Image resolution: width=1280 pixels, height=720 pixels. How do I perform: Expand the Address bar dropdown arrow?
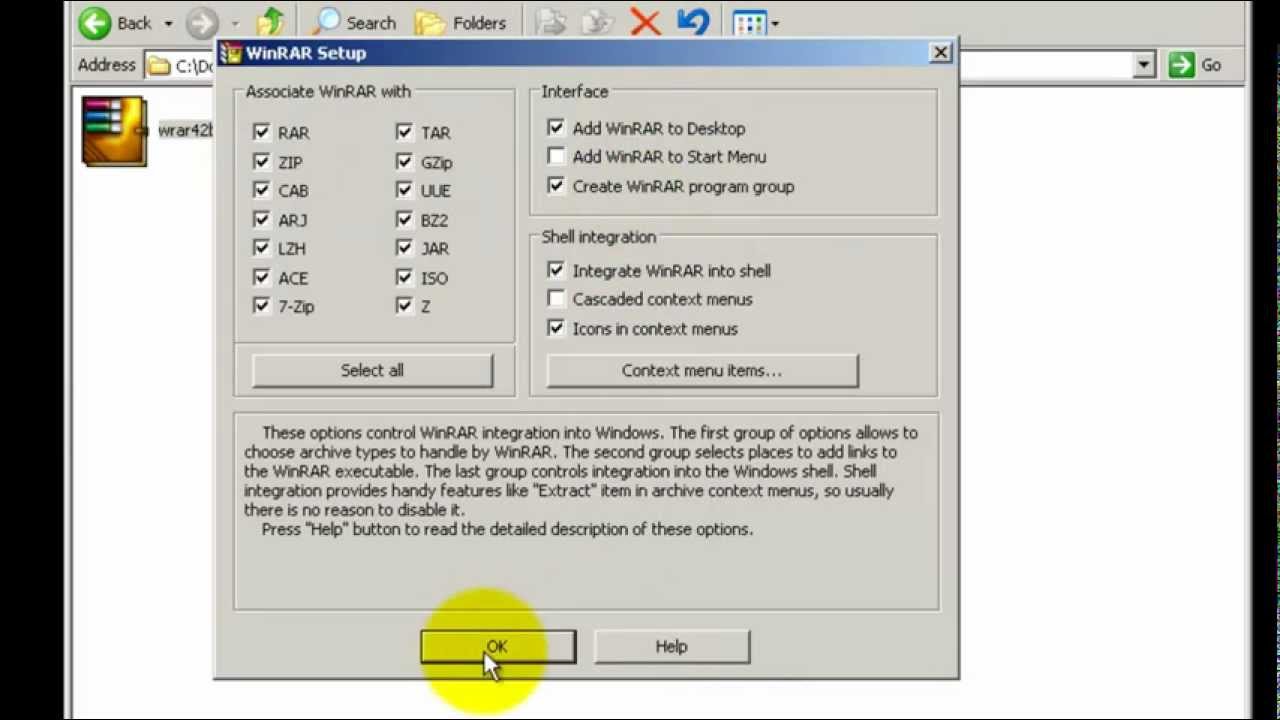[x=1144, y=65]
